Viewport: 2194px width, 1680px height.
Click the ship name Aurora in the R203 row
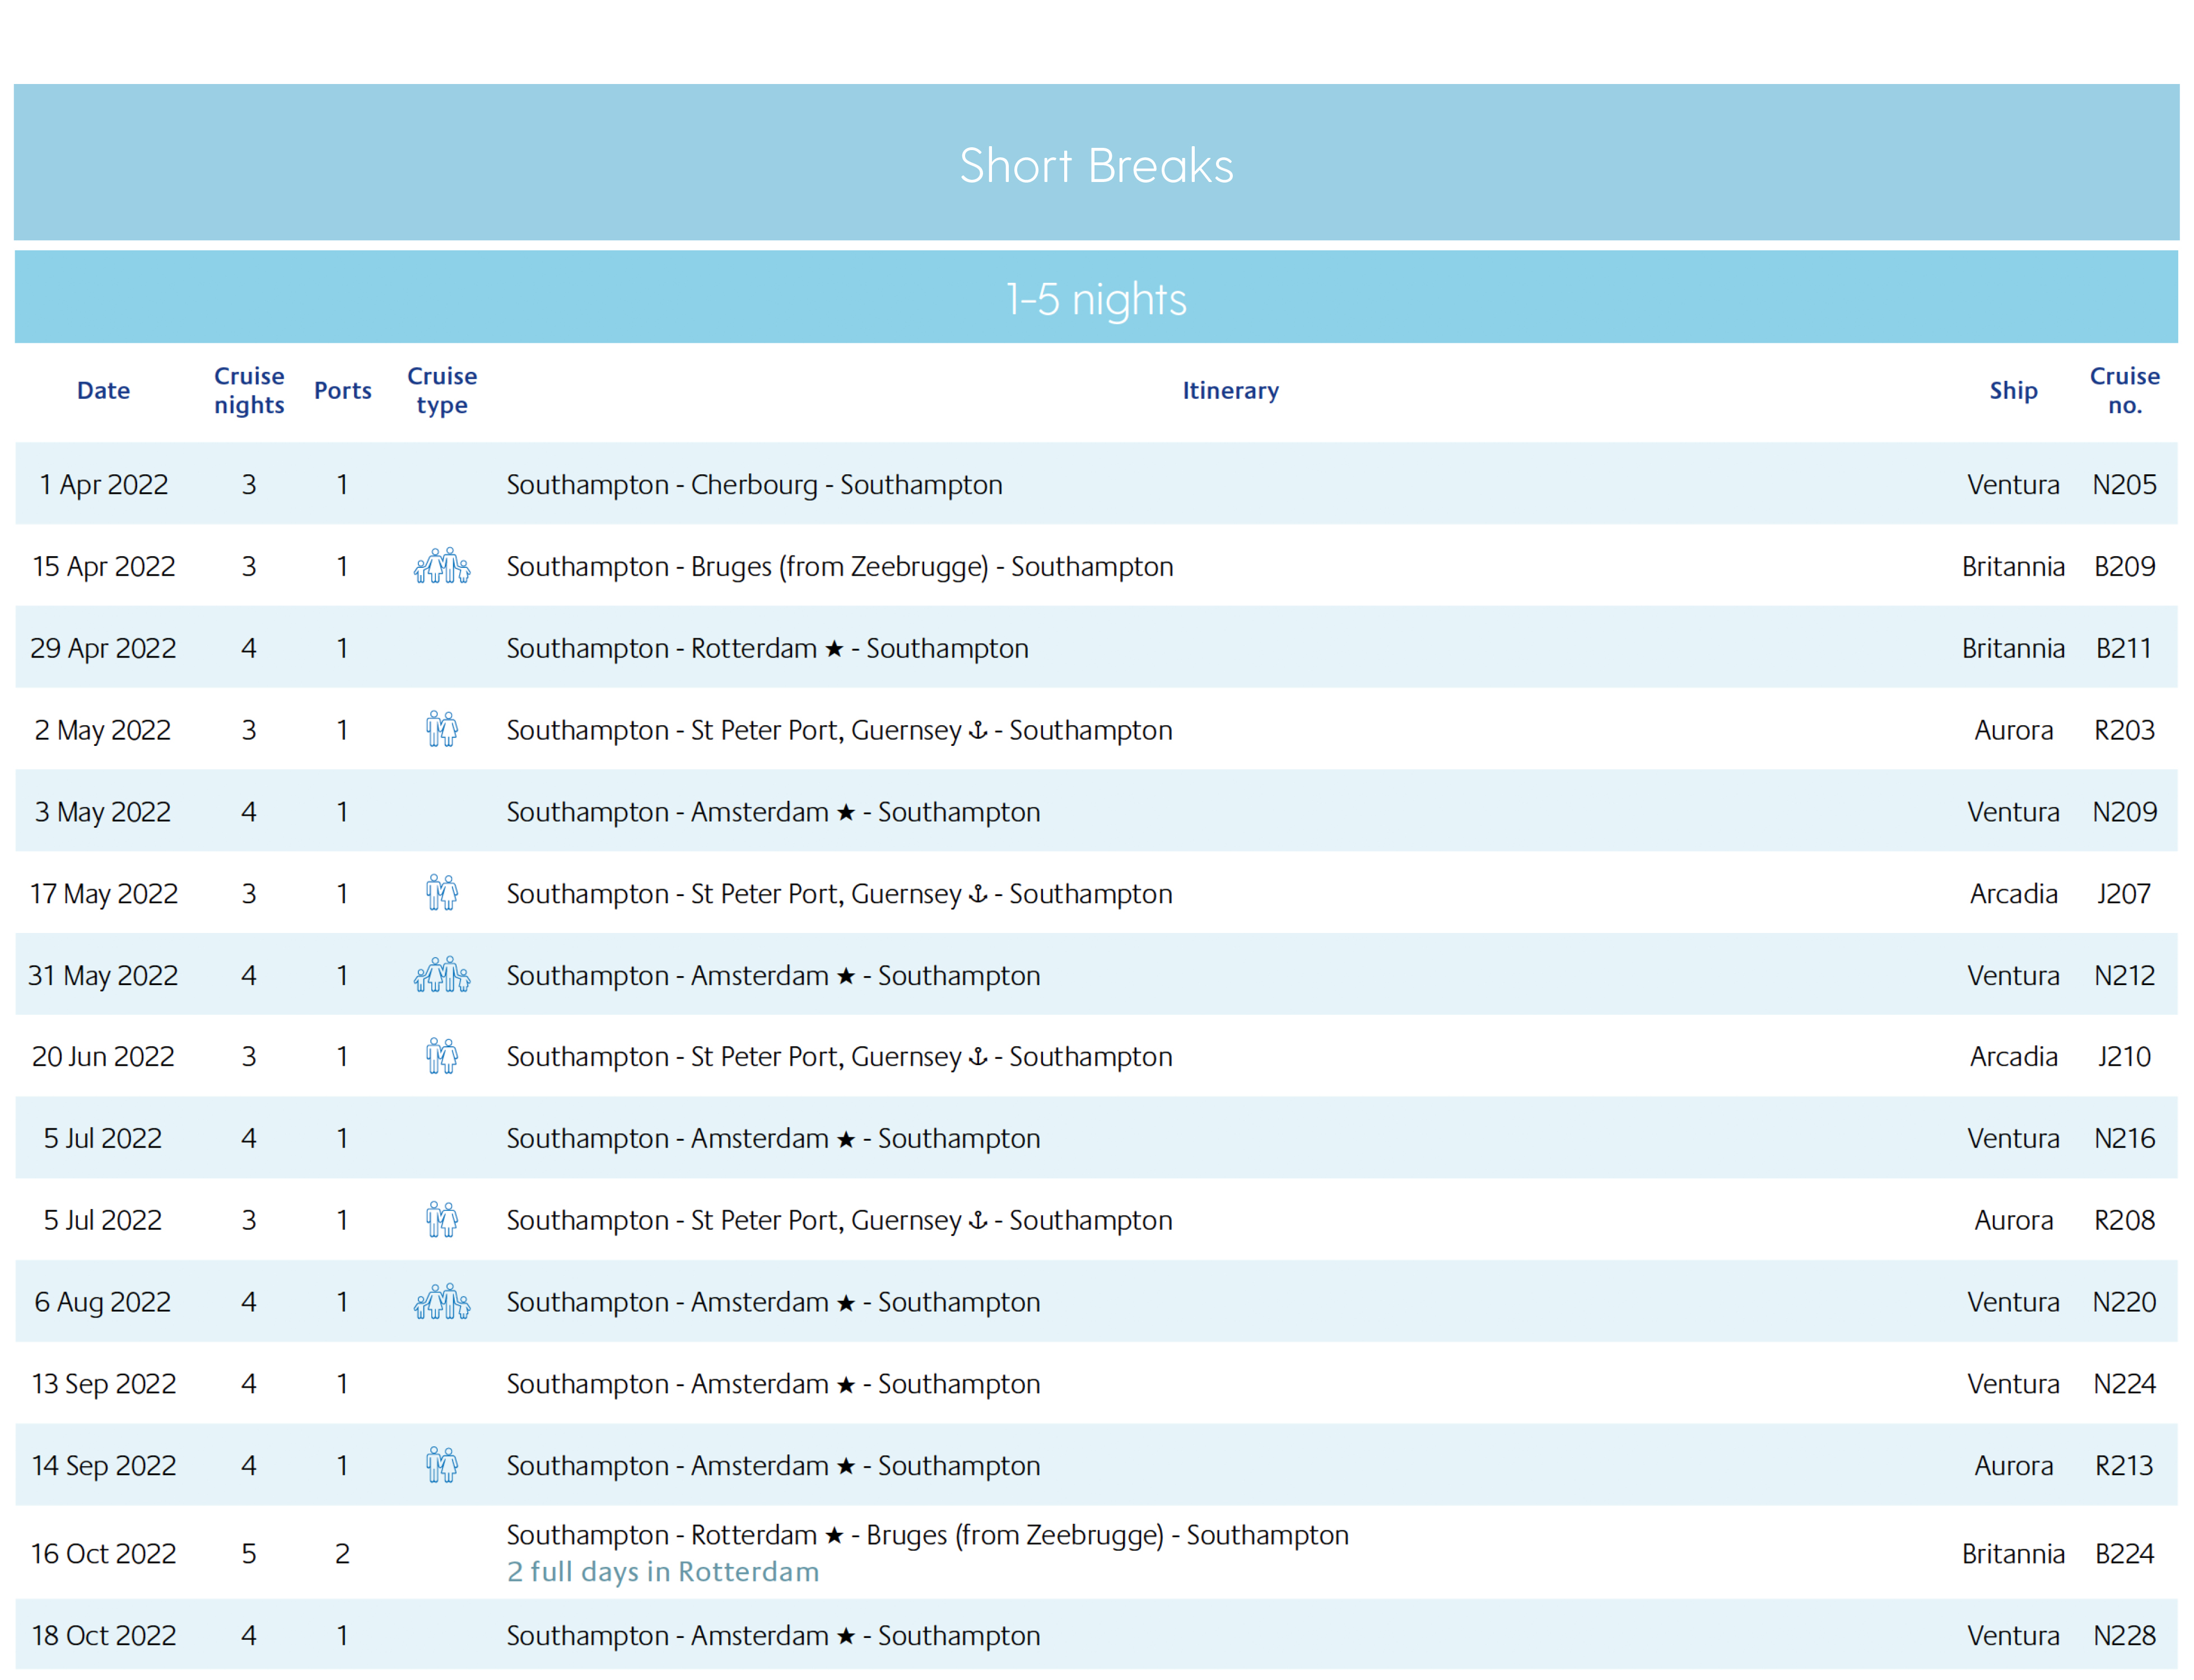pos(2013,730)
